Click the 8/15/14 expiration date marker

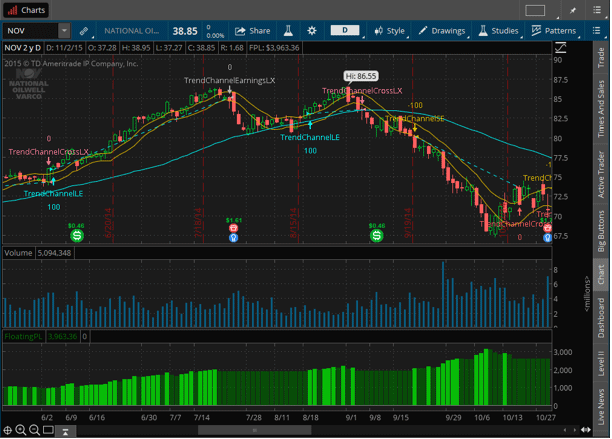pyautogui.click(x=294, y=222)
